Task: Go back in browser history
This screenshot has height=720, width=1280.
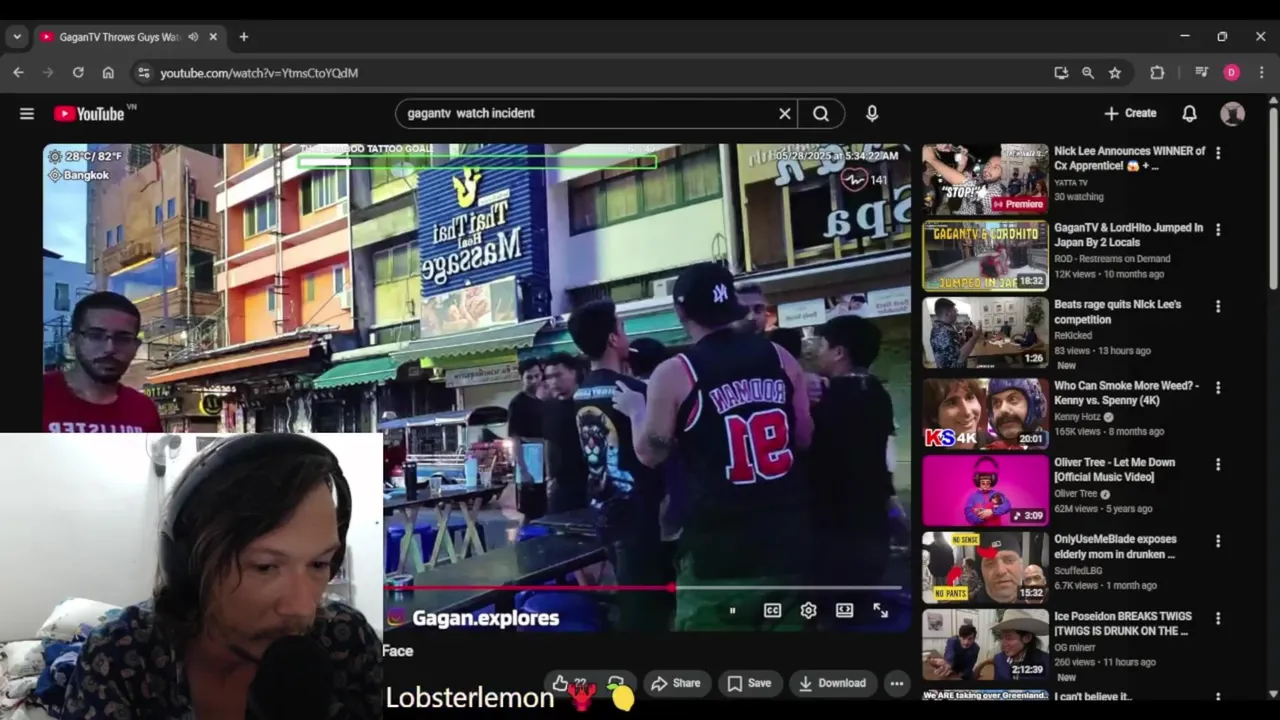Action: 18,73
